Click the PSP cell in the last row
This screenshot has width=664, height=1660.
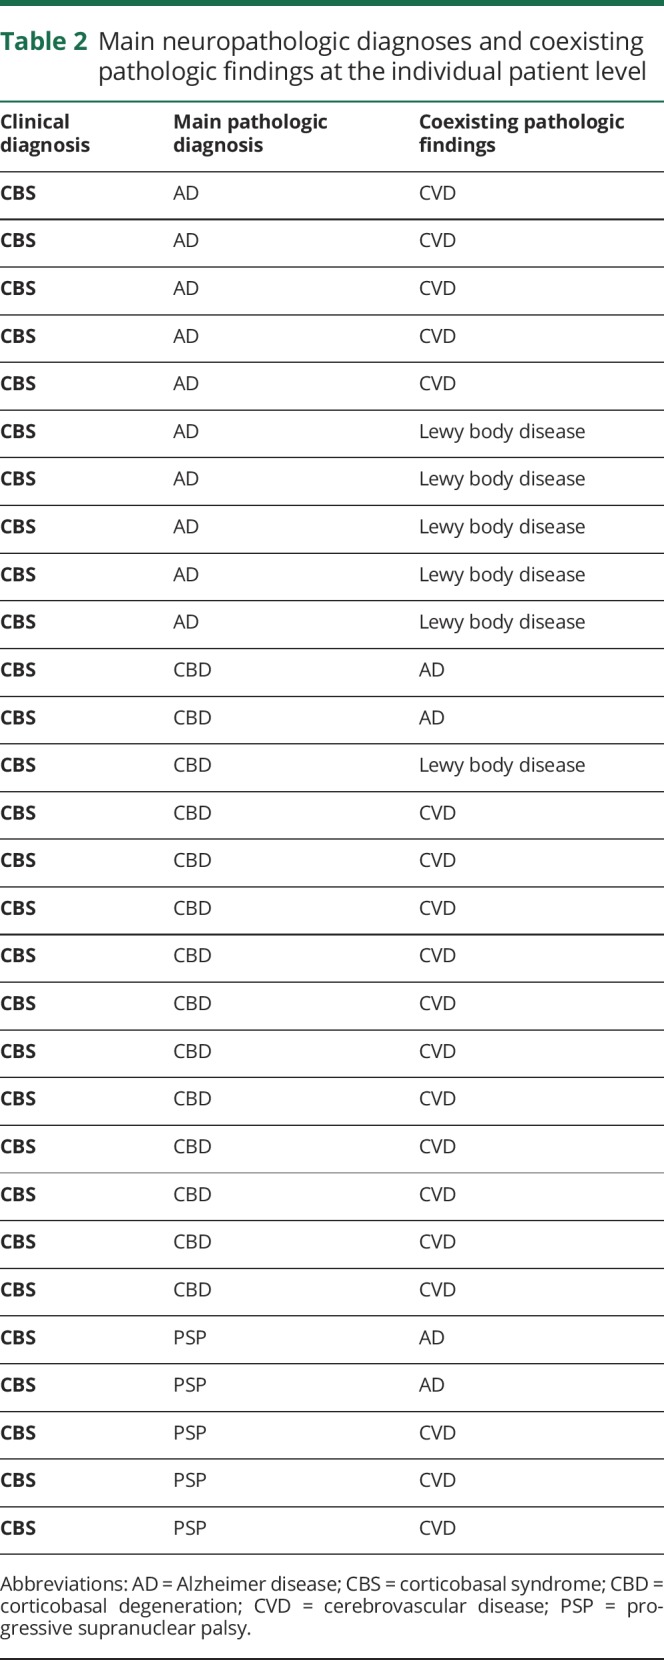pos(190,1528)
